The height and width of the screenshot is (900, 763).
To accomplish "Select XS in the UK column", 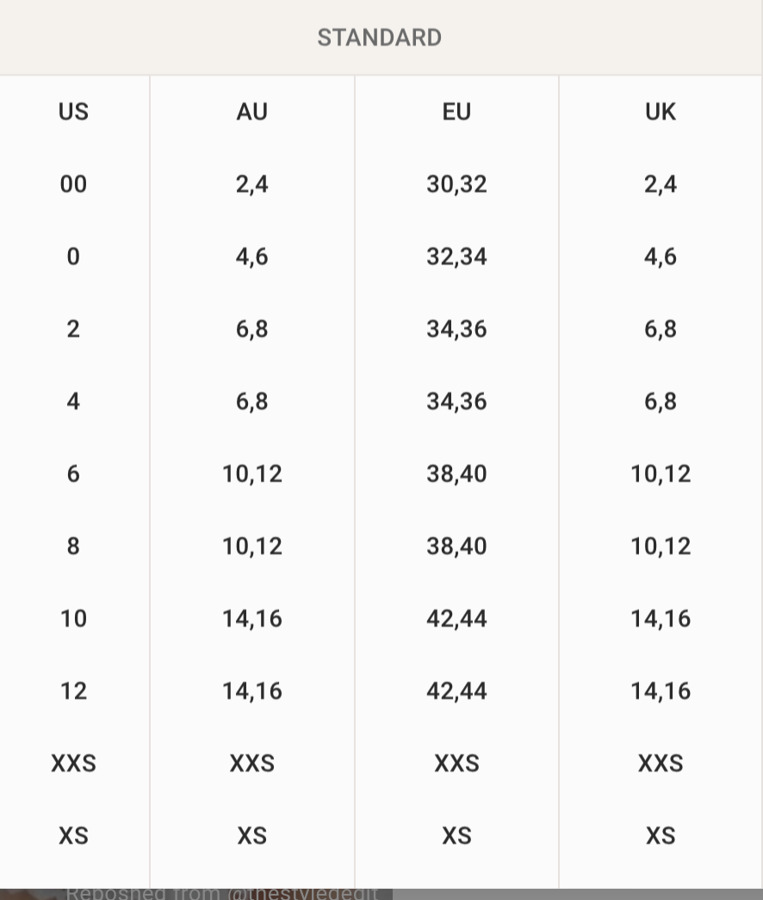I will 660,836.
